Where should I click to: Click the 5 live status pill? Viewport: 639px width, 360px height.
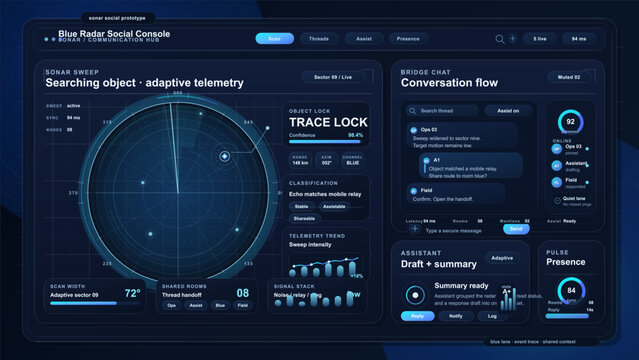(x=540, y=39)
